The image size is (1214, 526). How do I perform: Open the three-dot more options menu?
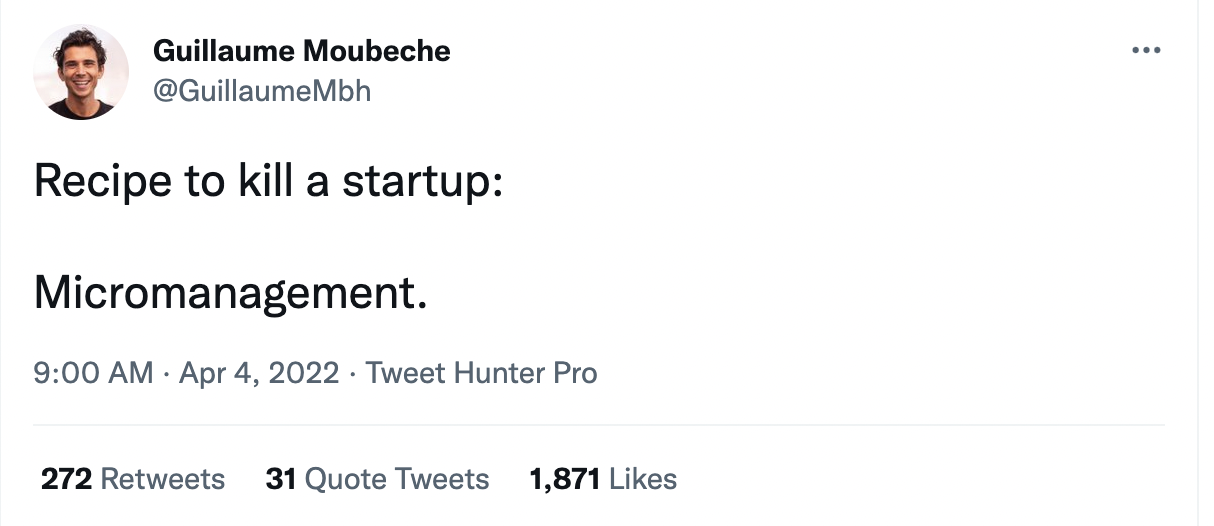(x=1146, y=50)
